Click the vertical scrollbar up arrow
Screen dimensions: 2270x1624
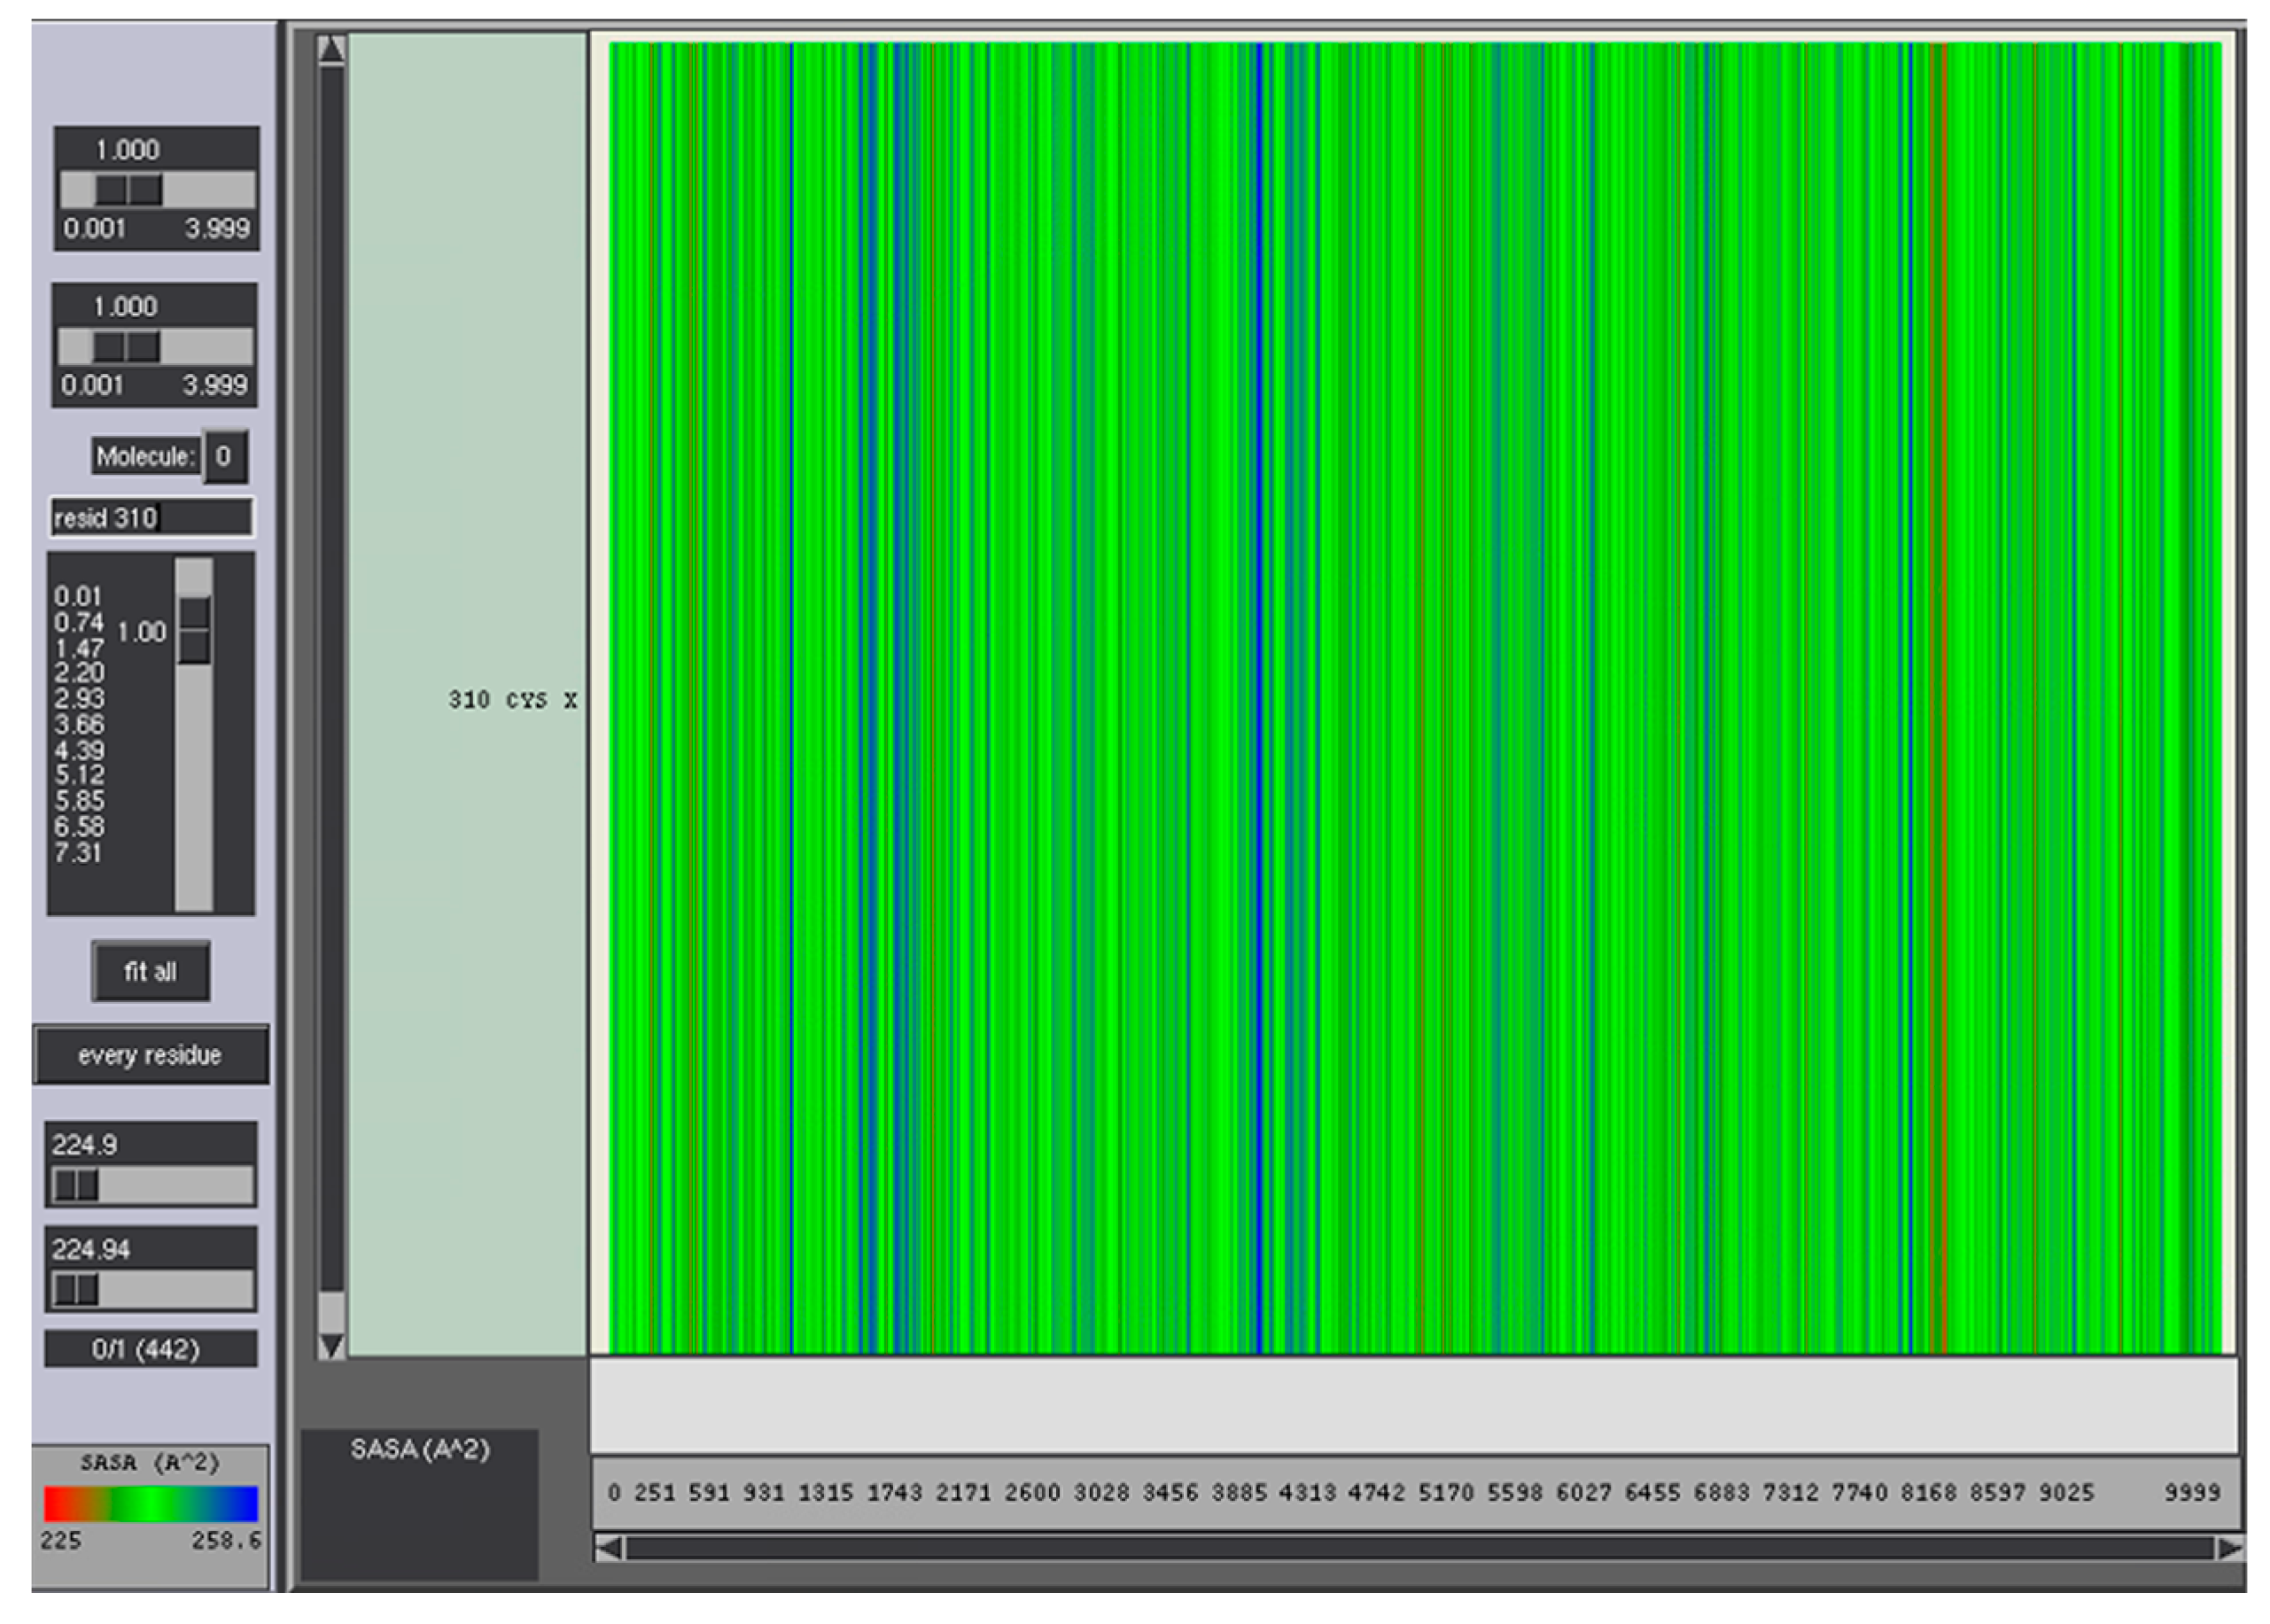point(331,50)
